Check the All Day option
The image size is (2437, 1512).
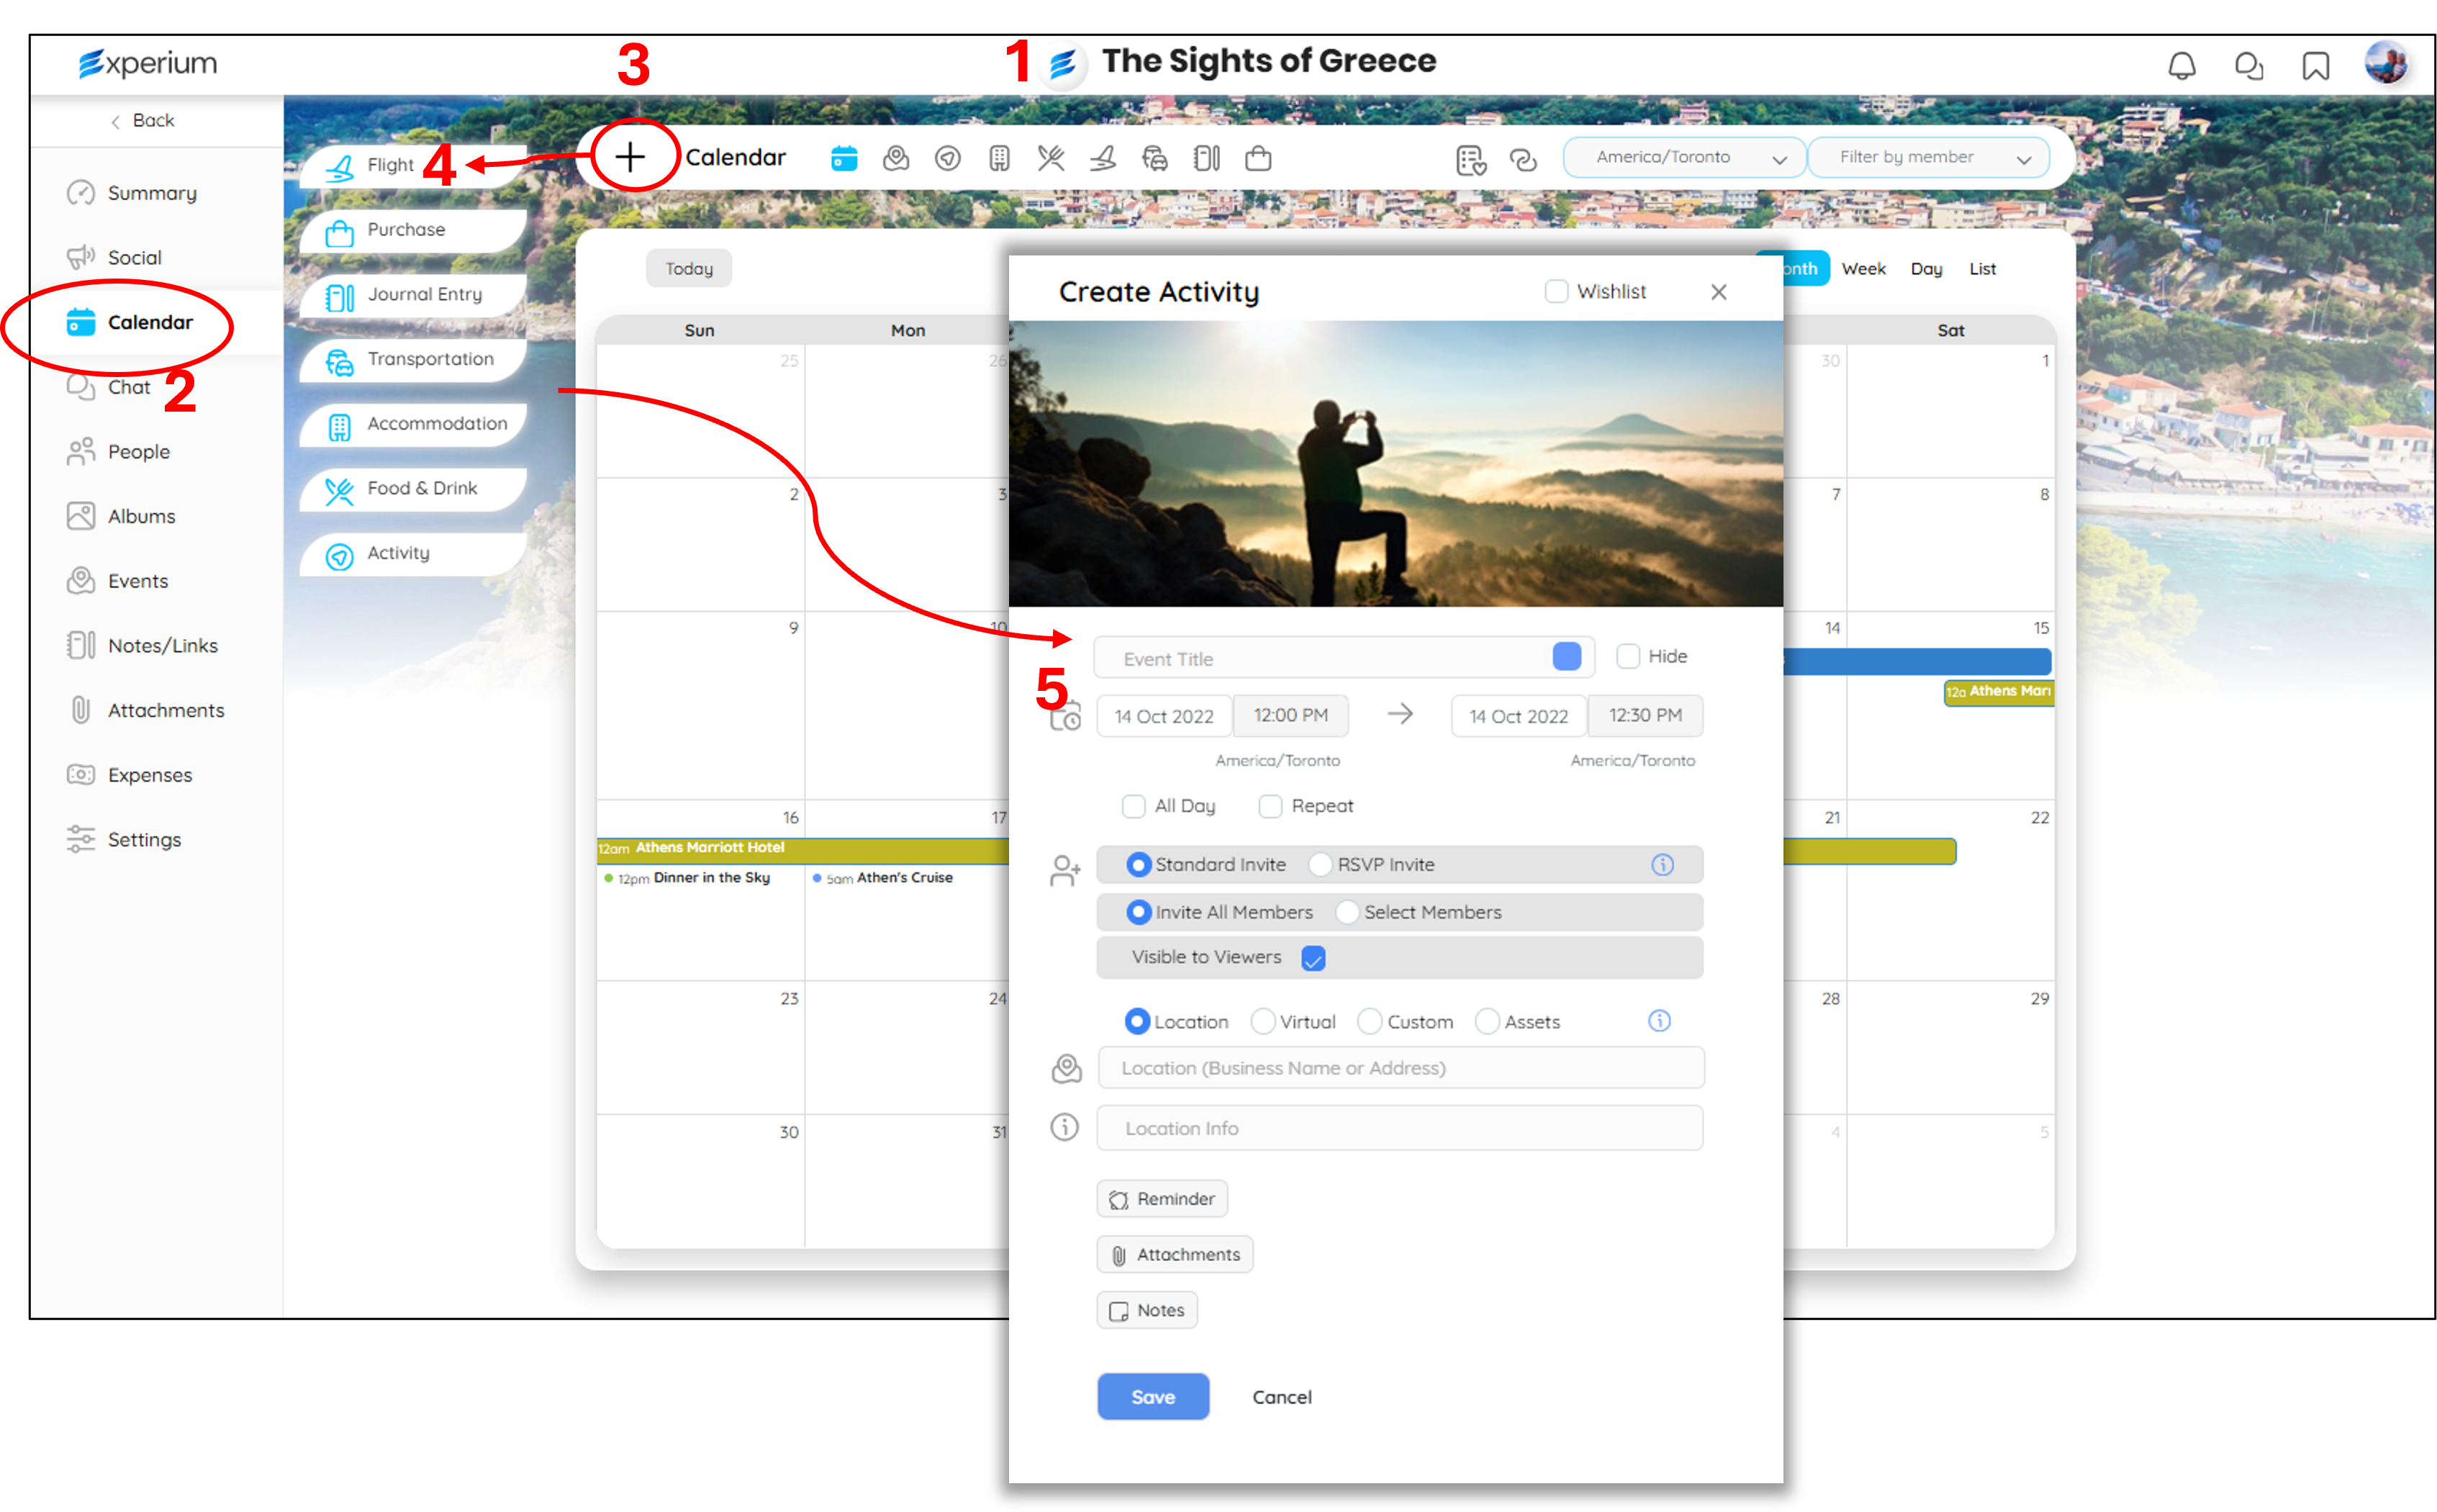point(1133,806)
